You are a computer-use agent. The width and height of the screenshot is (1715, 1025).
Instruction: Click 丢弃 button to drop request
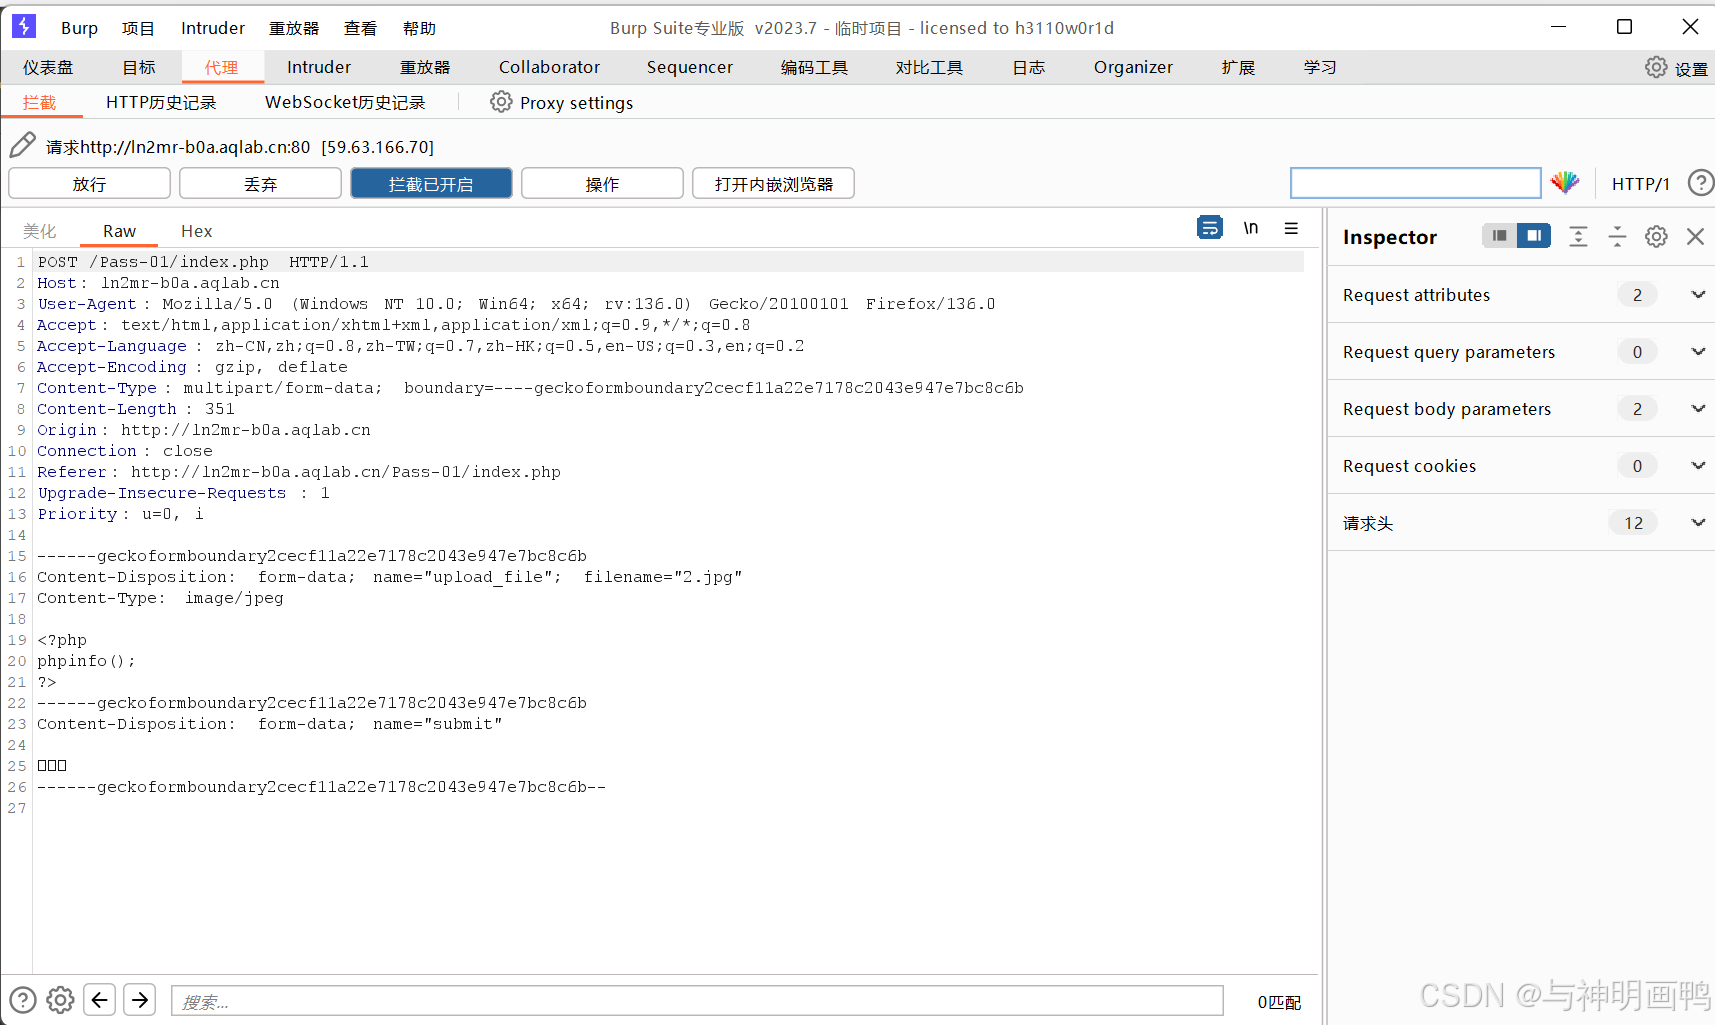coord(260,183)
